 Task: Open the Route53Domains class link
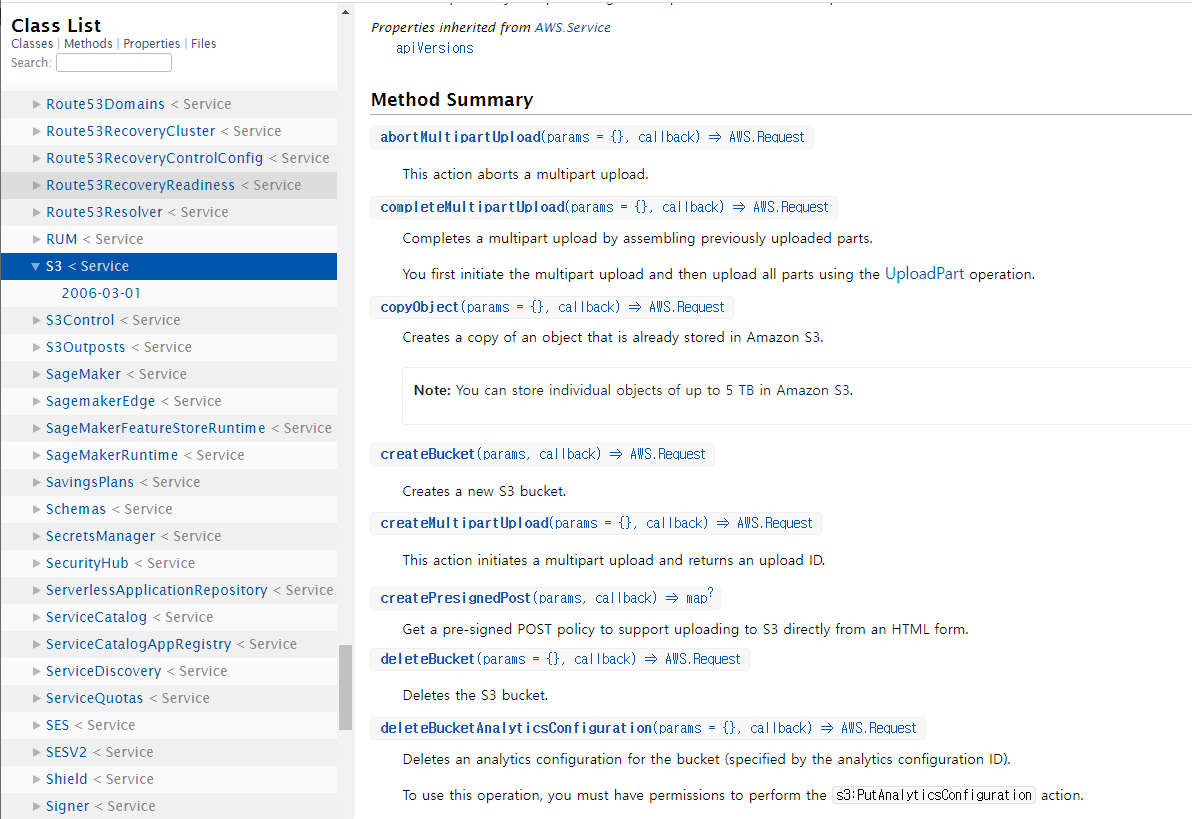coord(106,104)
